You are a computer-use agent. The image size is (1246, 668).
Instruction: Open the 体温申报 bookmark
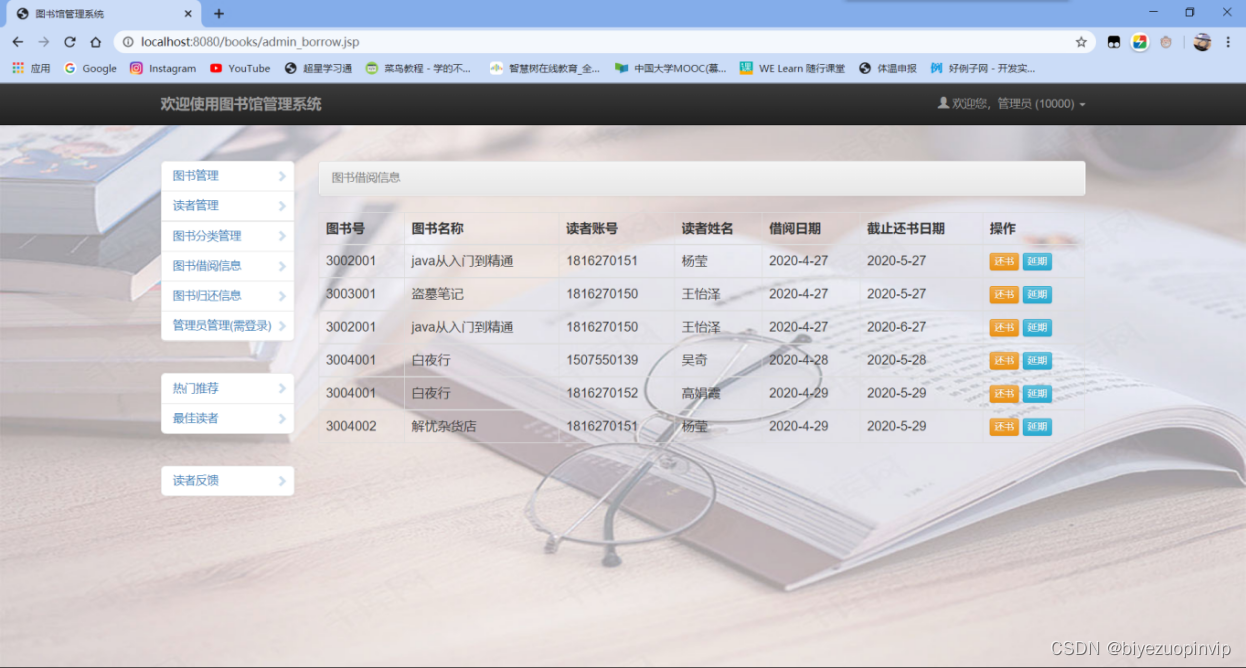point(890,68)
